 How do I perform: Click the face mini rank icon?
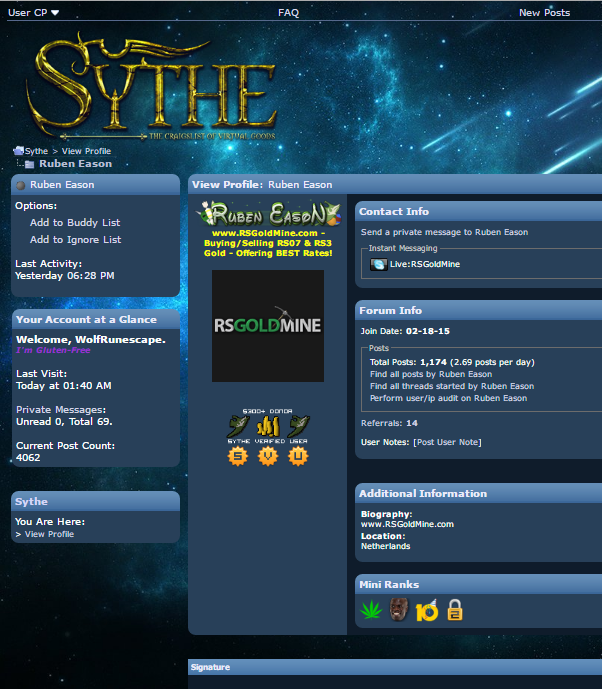[x=399, y=609]
